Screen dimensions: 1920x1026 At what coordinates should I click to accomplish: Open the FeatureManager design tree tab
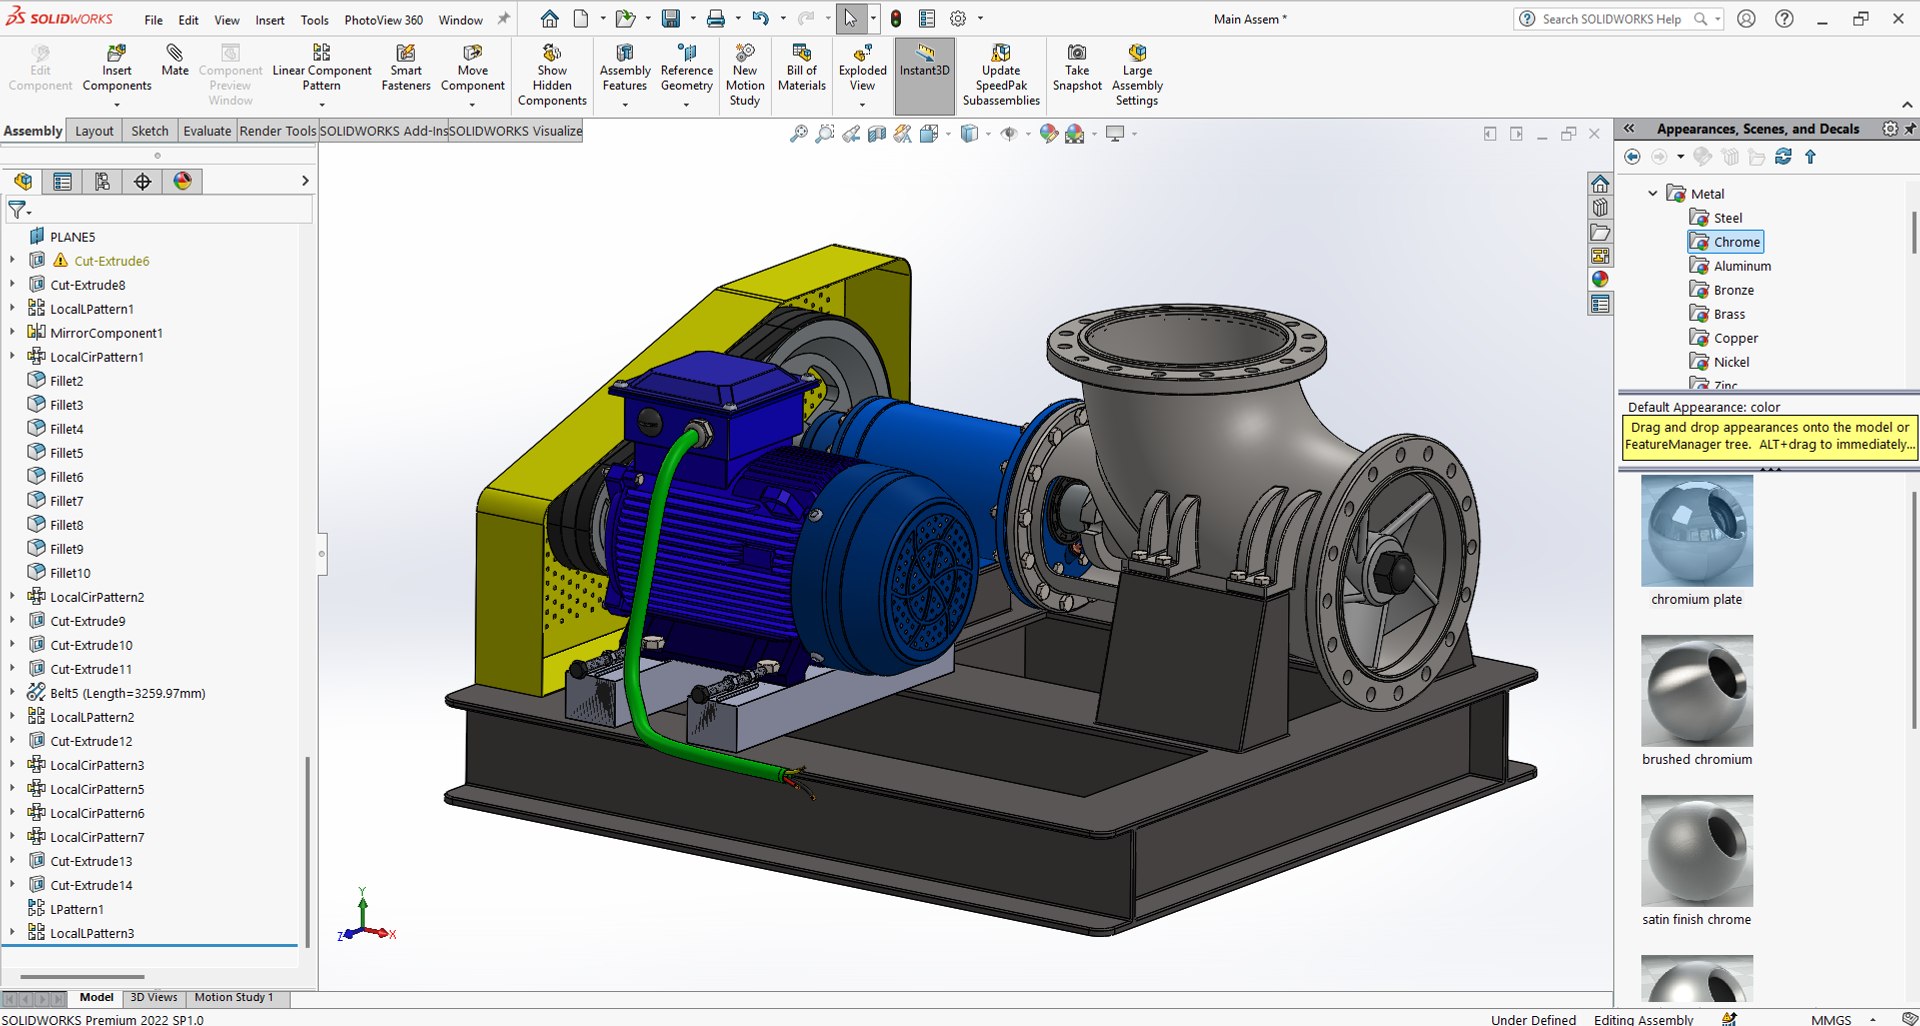(x=23, y=181)
